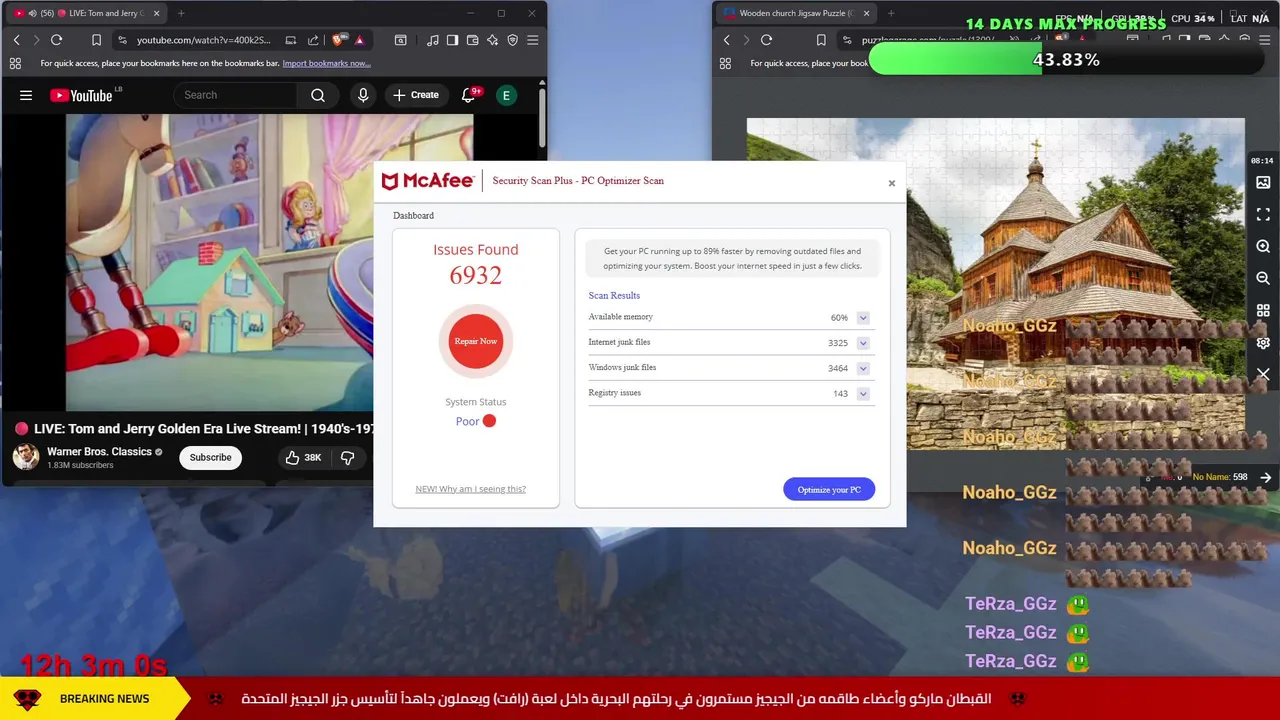Click the red Repair Now button
This screenshot has height=720, width=1280.
[476, 341]
